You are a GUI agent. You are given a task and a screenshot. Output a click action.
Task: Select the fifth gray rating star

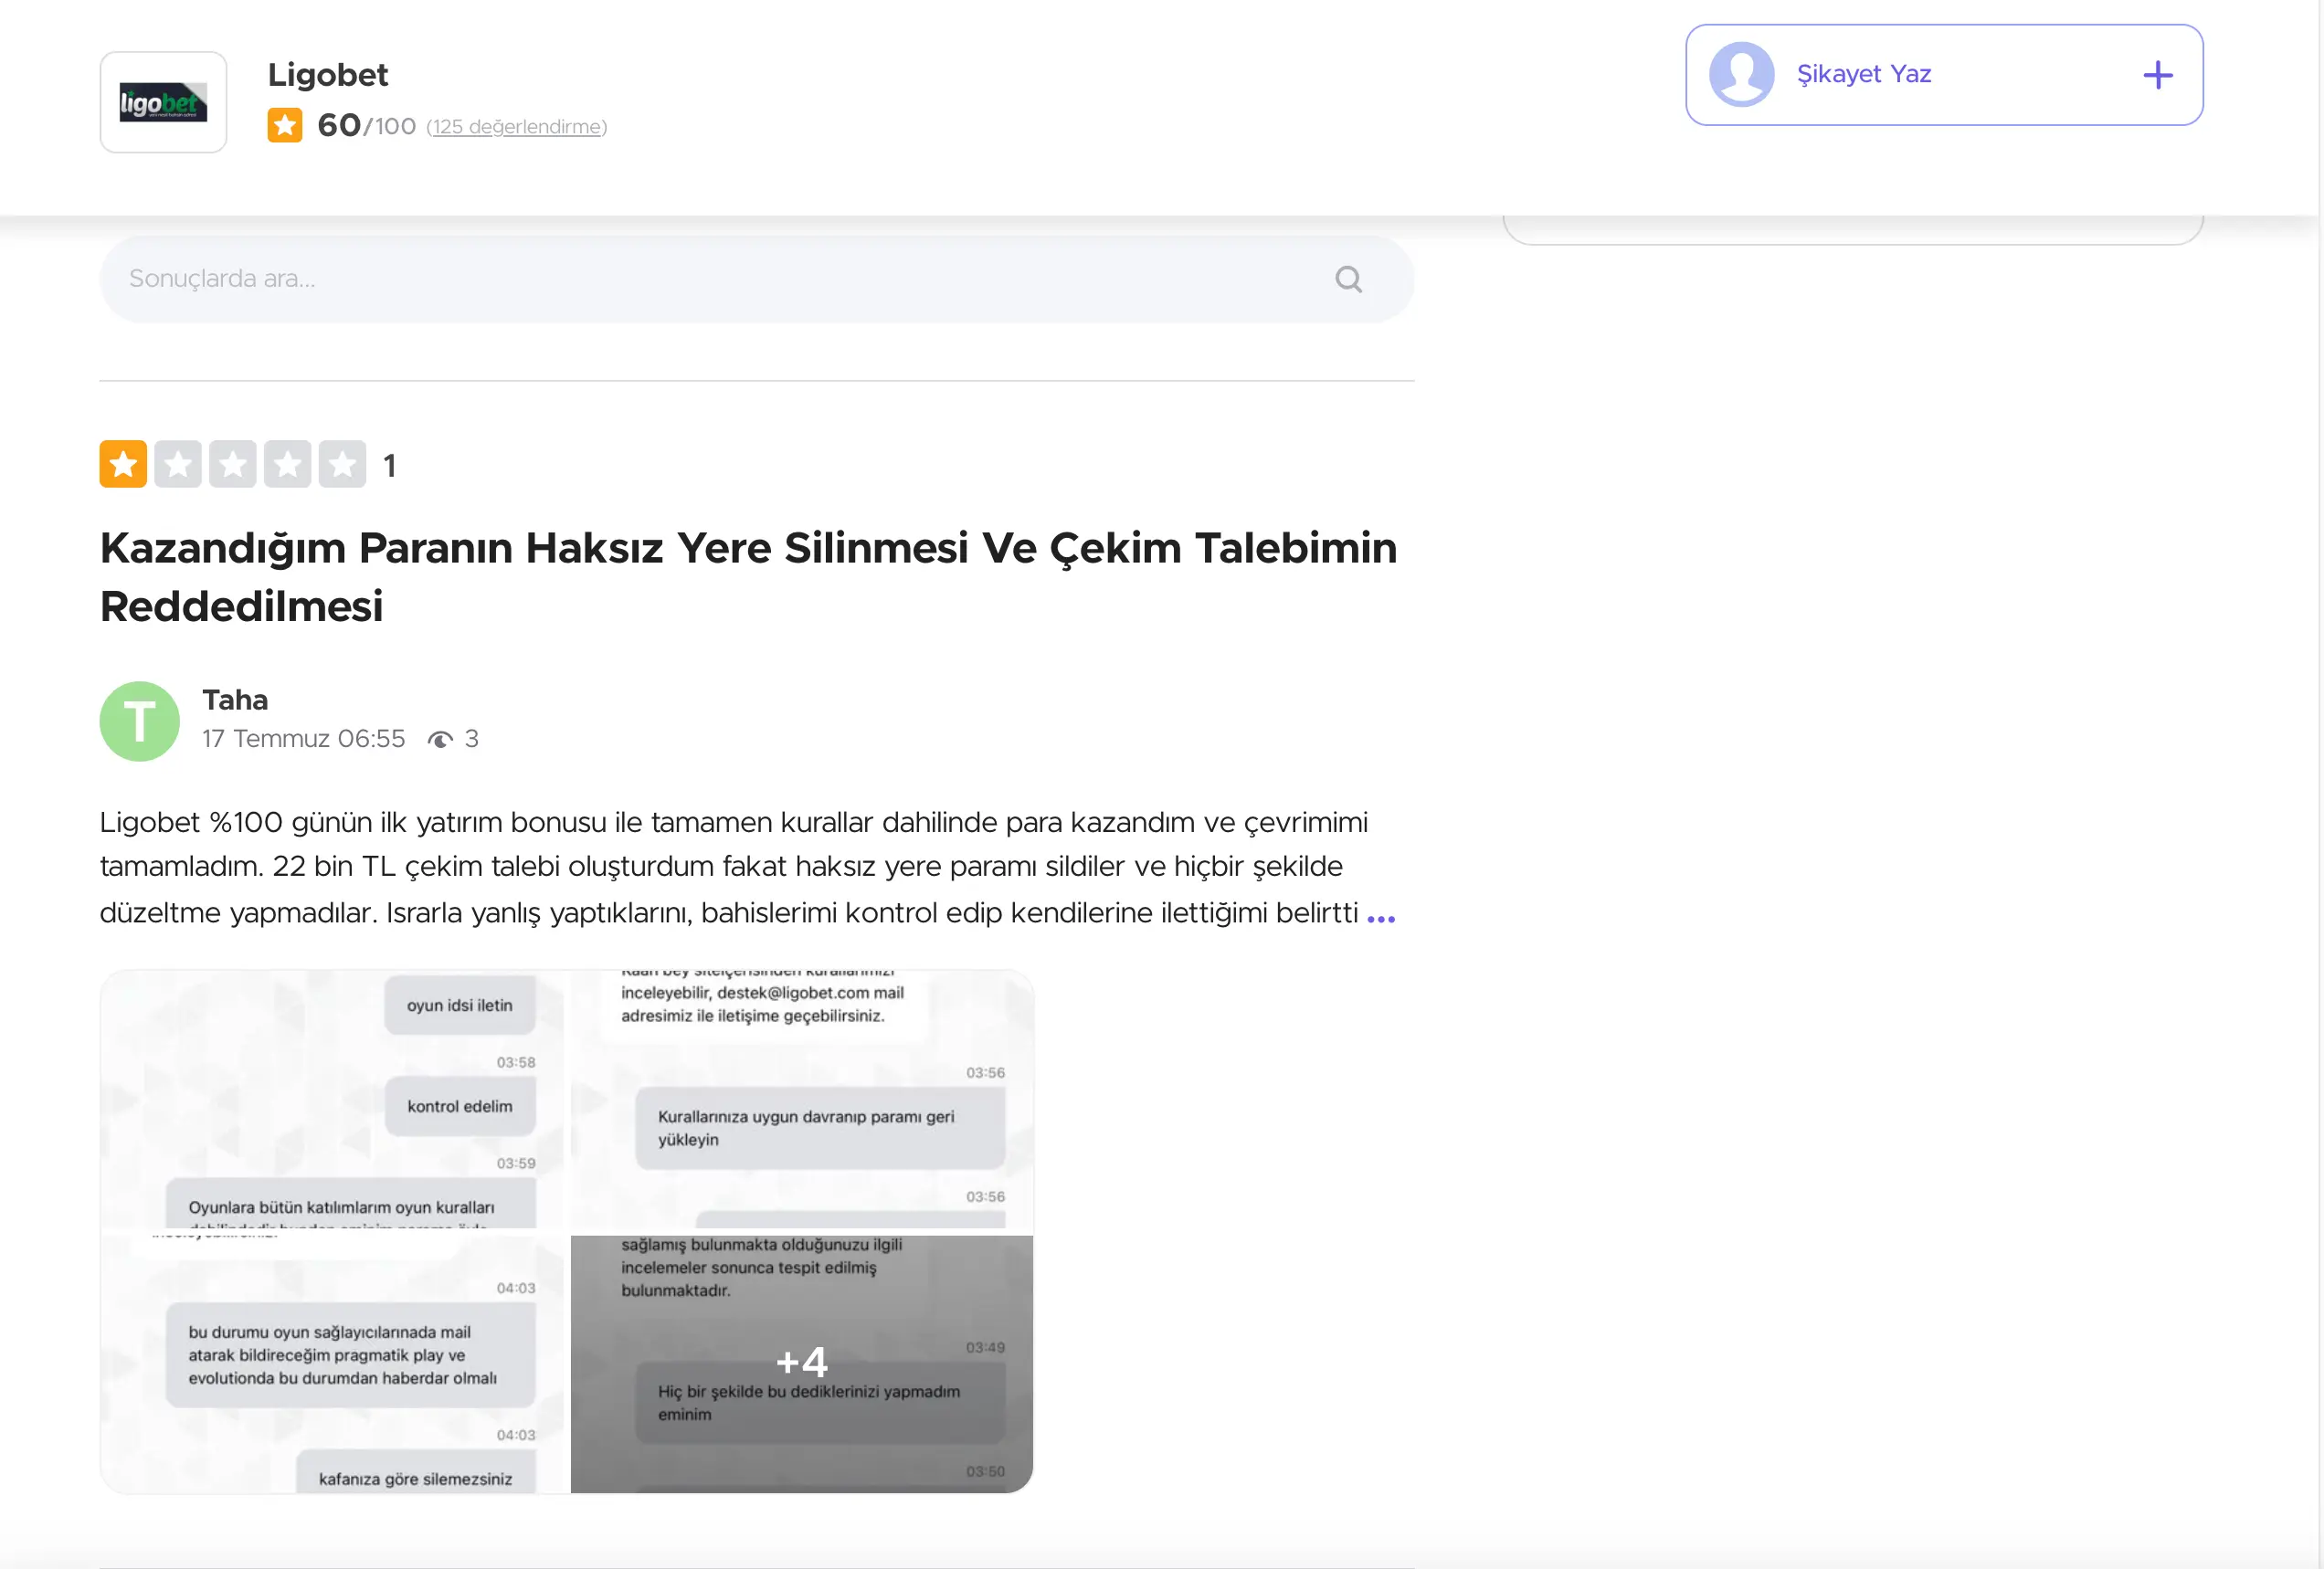[342, 464]
